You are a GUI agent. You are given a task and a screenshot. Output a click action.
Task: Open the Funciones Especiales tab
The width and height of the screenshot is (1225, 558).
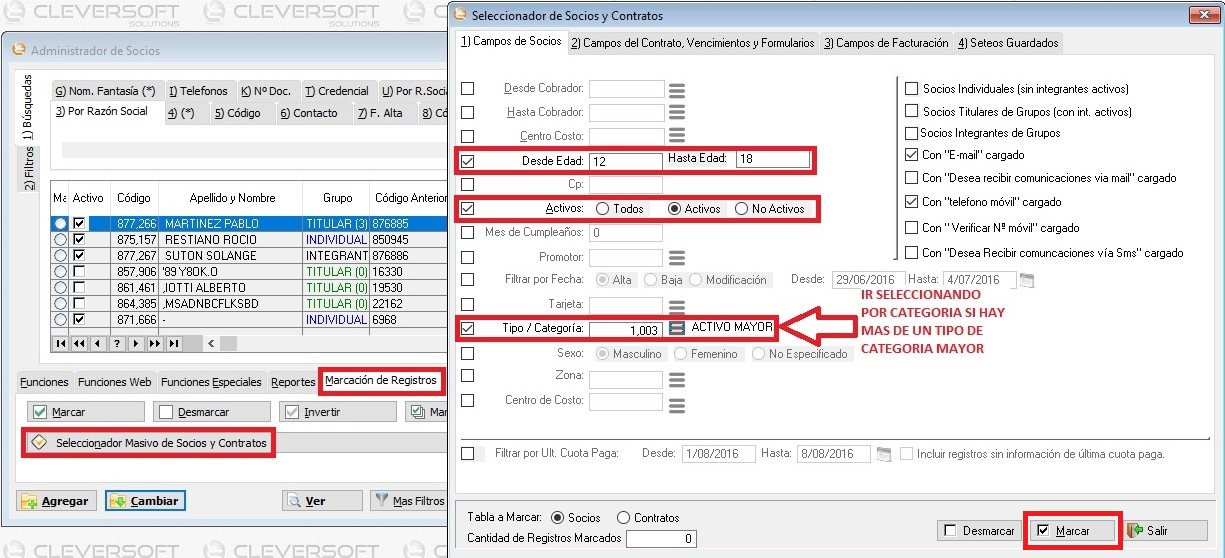210,382
